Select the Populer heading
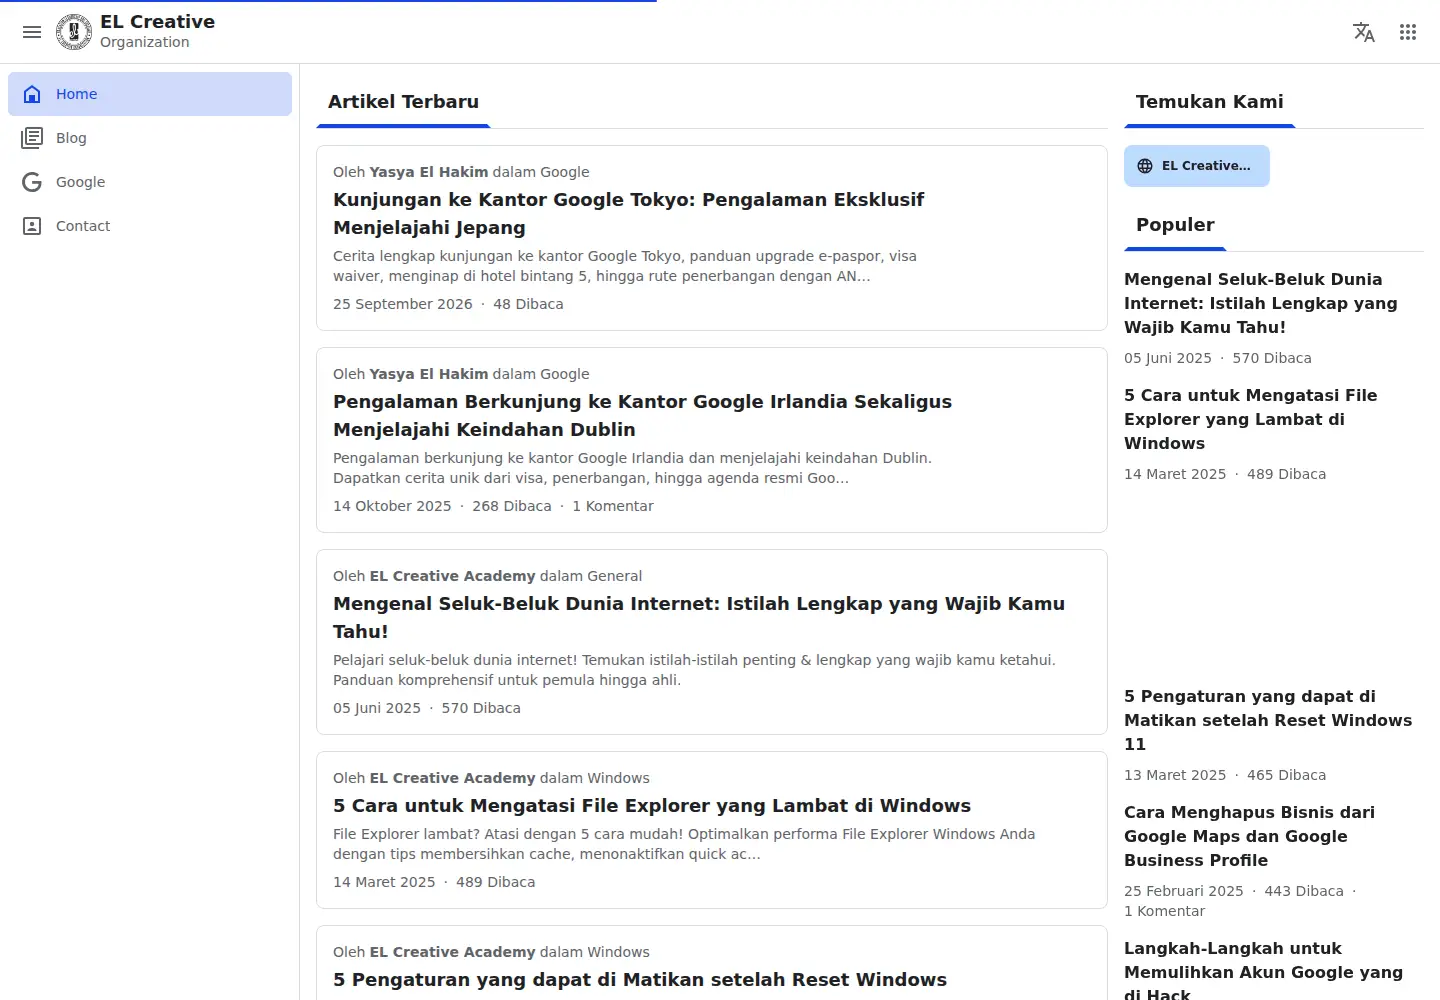The height and width of the screenshot is (1000, 1440). click(x=1175, y=225)
